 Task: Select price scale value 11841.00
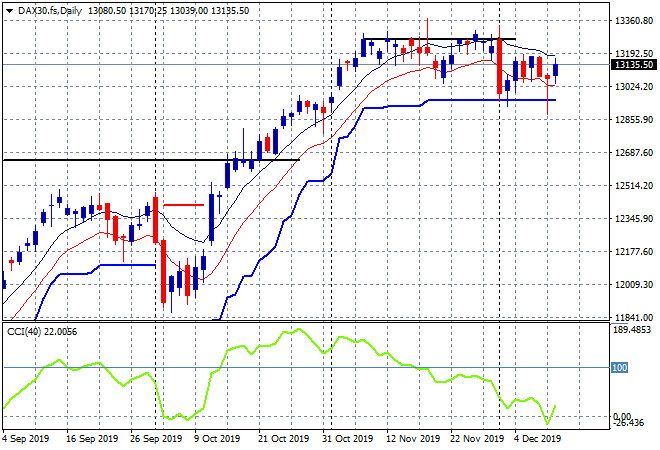click(x=634, y=317)
